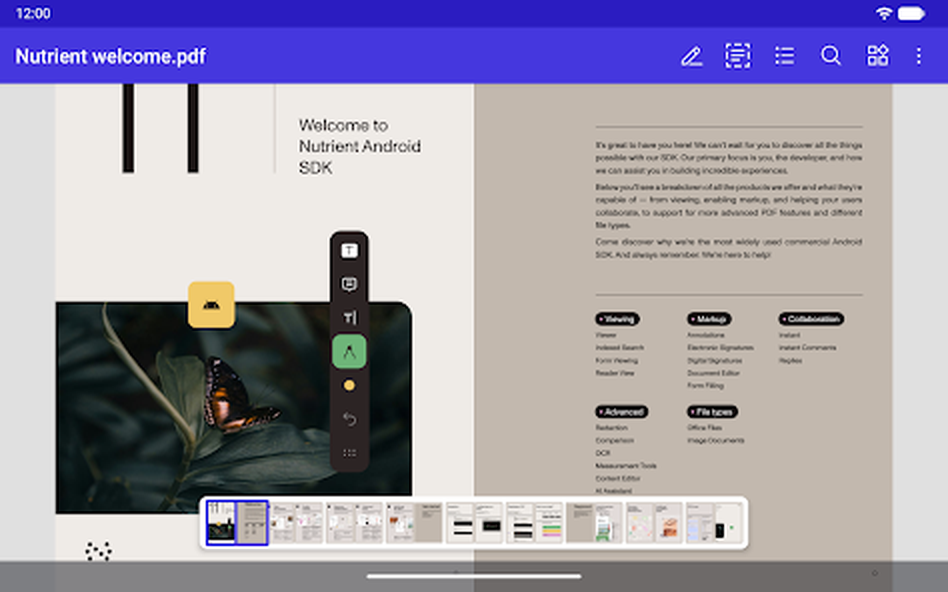This screenshot has height=592, width=948.
Task: Tap the Digital Signatures entry
Action: click(x=715, y=360)
